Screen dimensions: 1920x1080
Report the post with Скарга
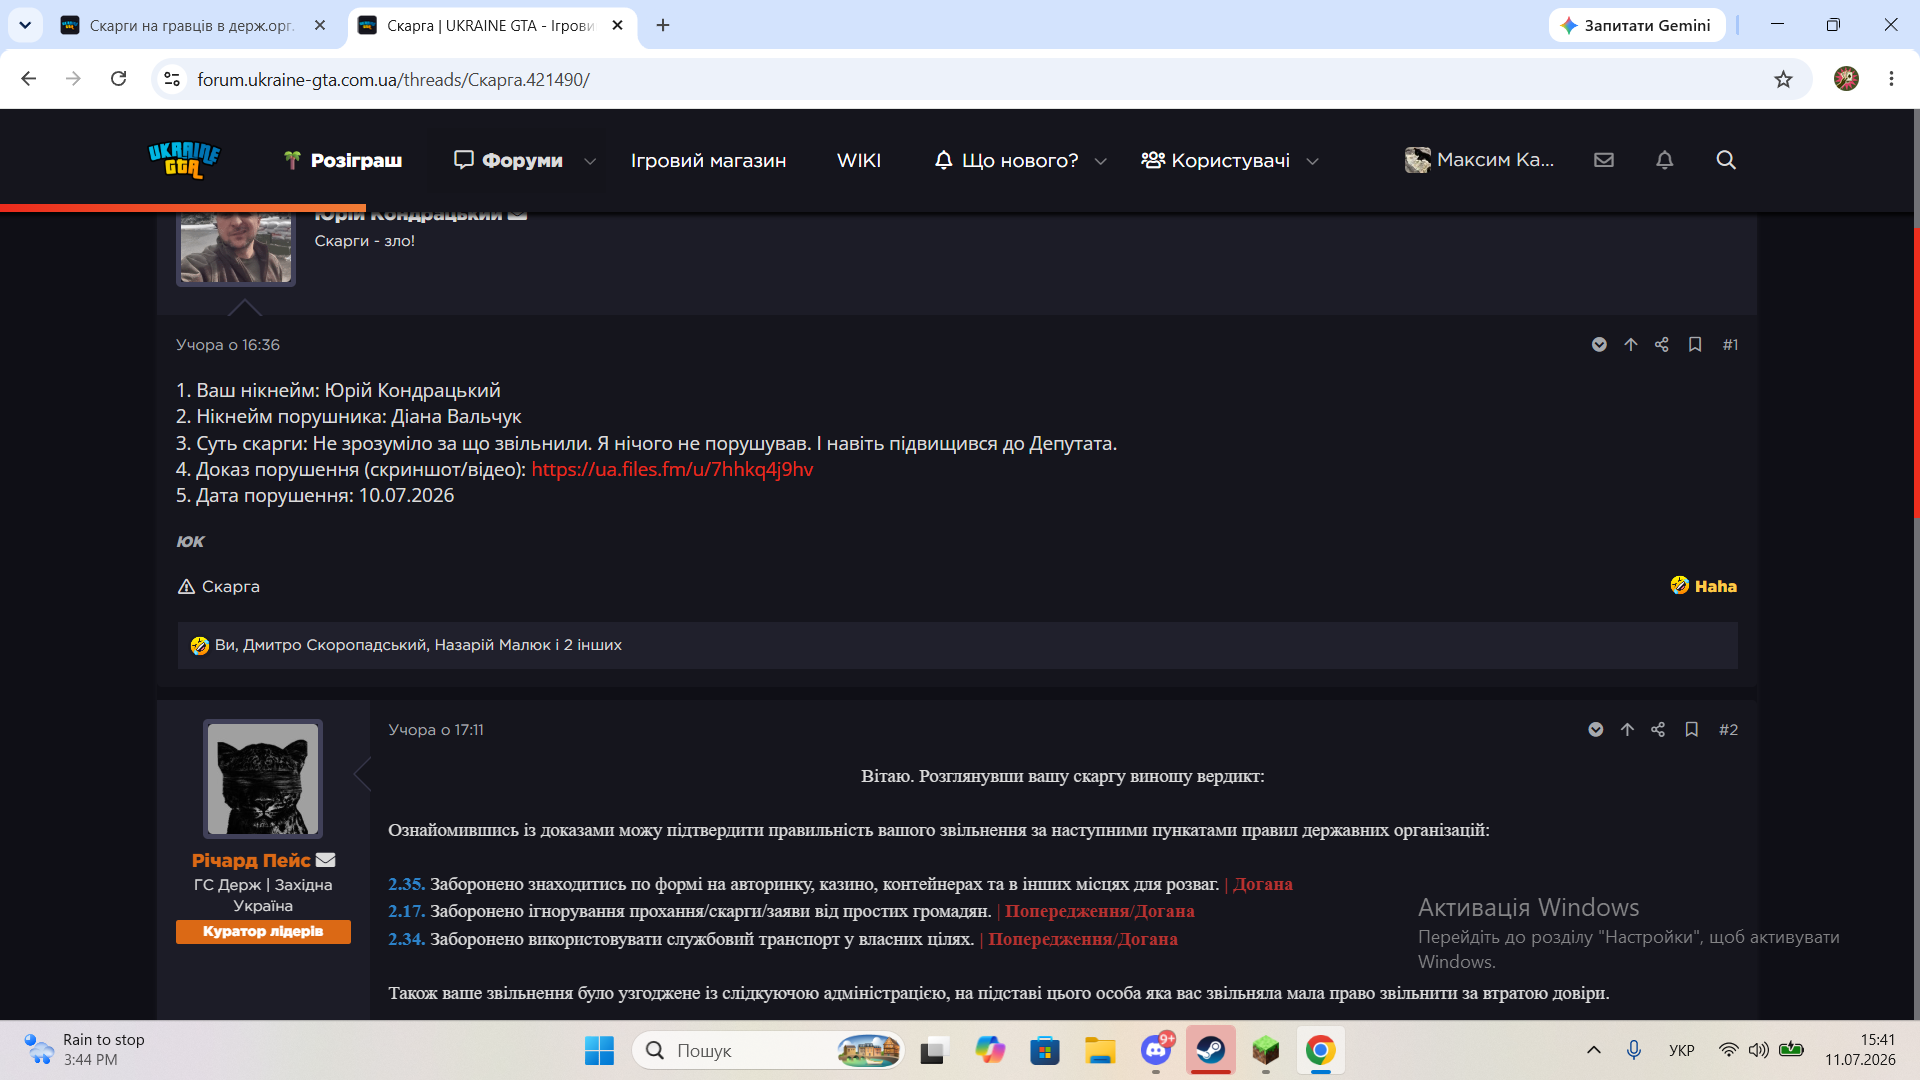click(x=219, y=586)
